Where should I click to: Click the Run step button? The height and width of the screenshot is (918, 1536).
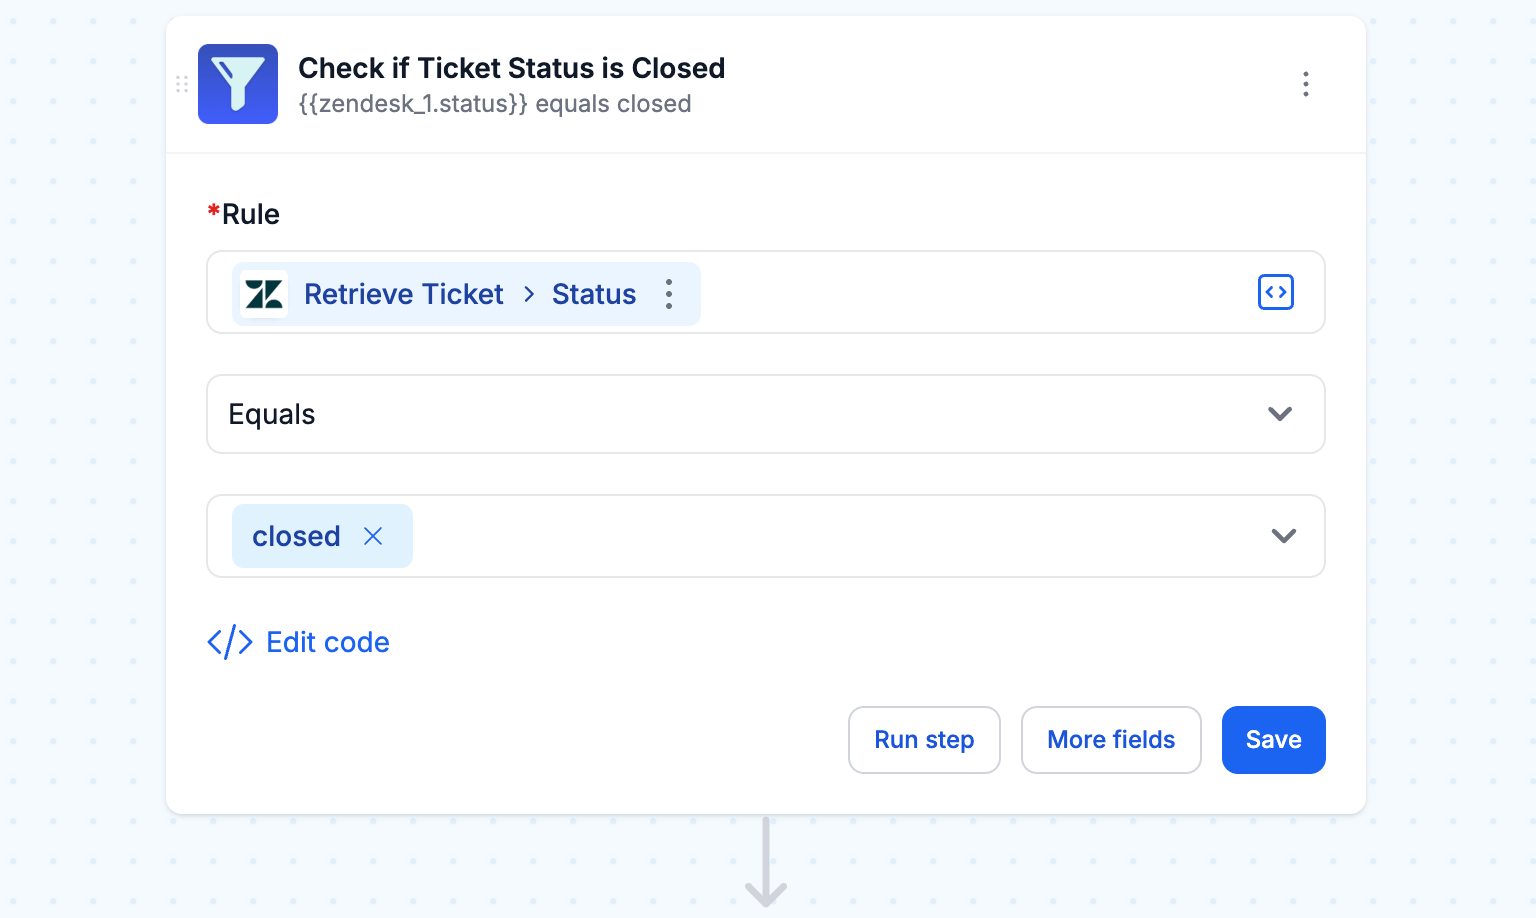coord(924,740)
